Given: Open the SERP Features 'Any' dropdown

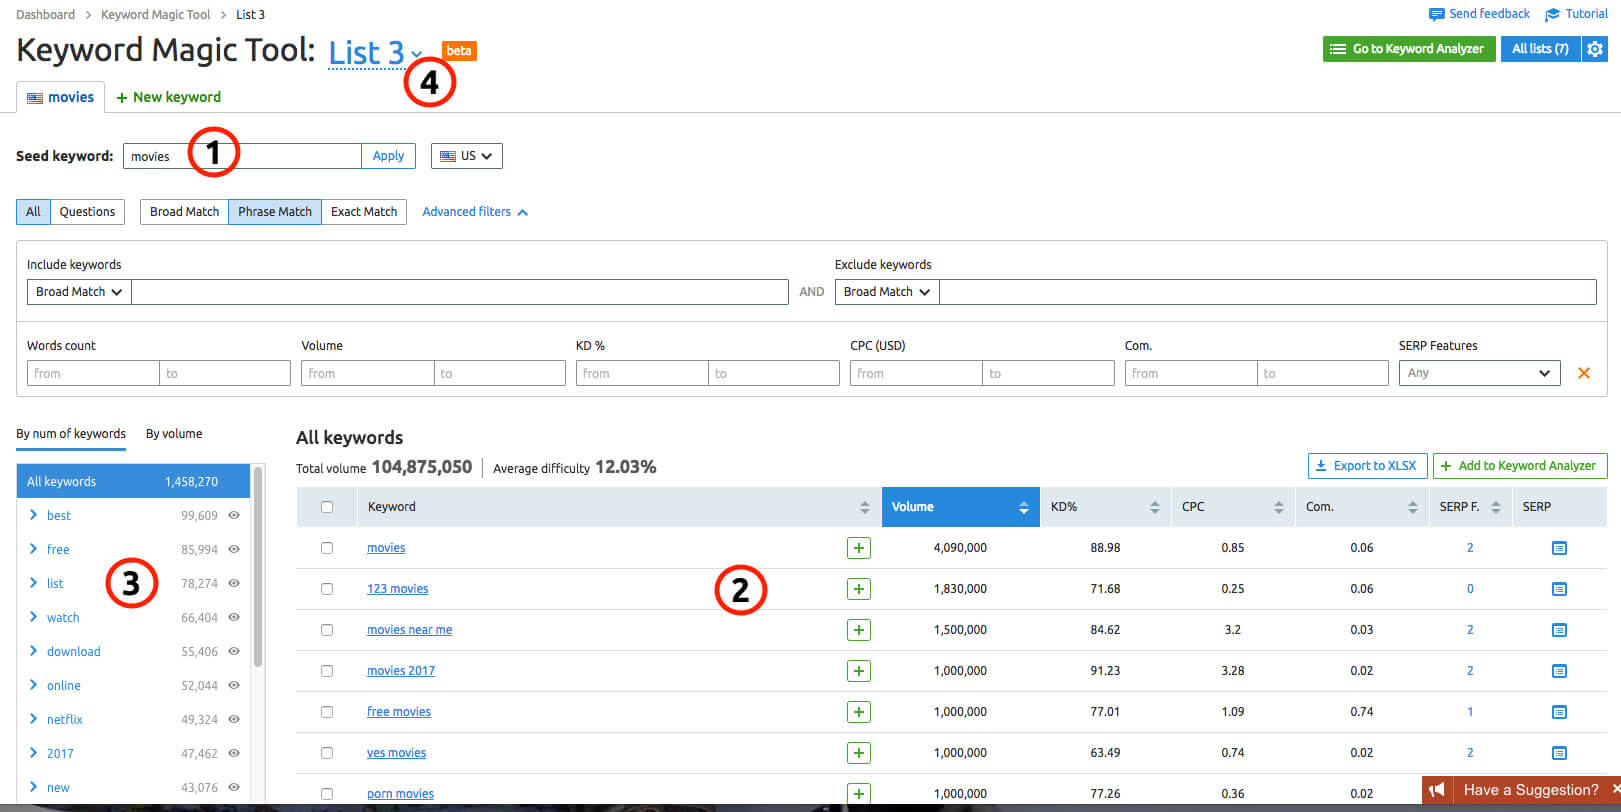Looking at the screenshot, I should coord(1478,373).
